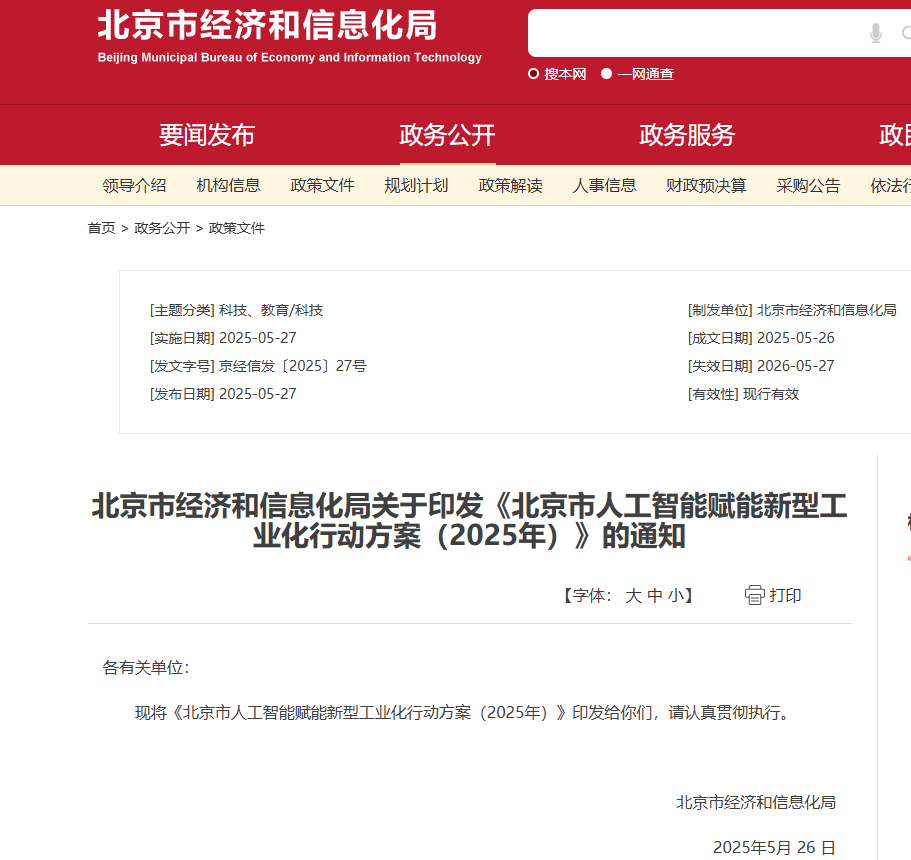The width and height of the screenshot is (911, 860).
Task: Open the 政策解读 section
Action: point(510,185)
